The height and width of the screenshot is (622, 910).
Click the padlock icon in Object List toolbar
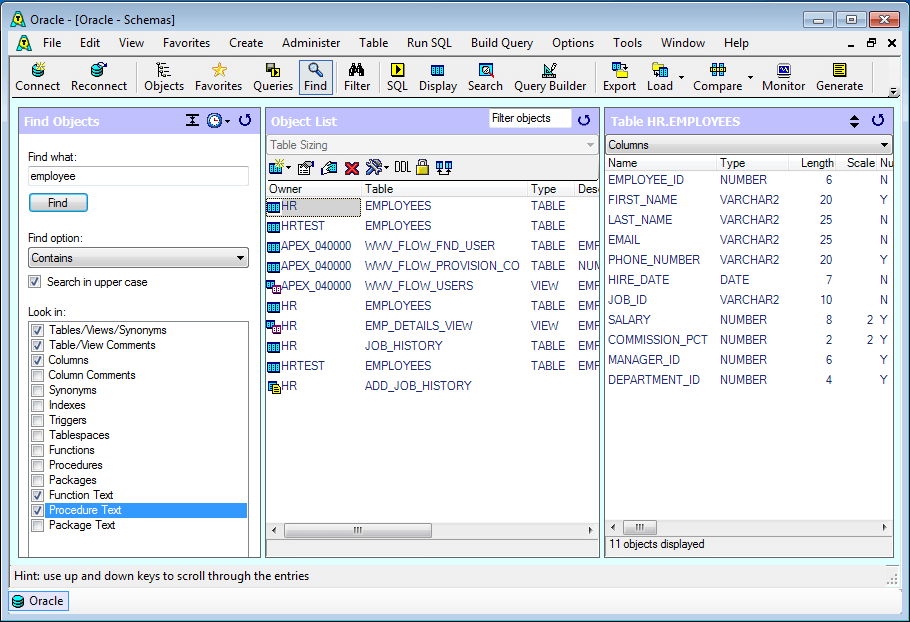(422, 168)
